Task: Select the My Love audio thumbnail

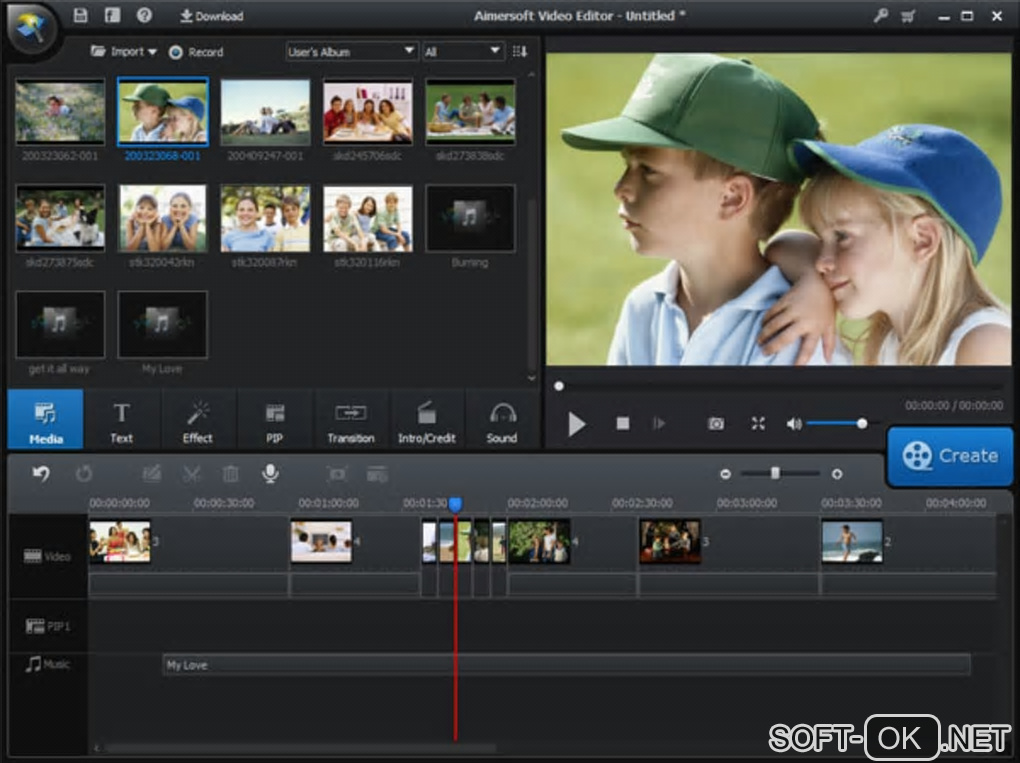Action: (162, 325)
